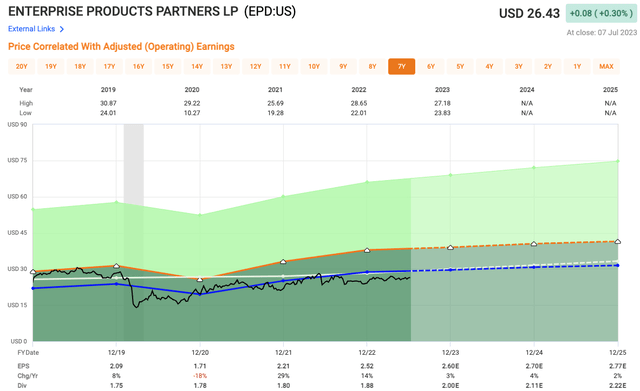
Task: Click the 12/20 fiscal year date label
Action: (200, 353)
